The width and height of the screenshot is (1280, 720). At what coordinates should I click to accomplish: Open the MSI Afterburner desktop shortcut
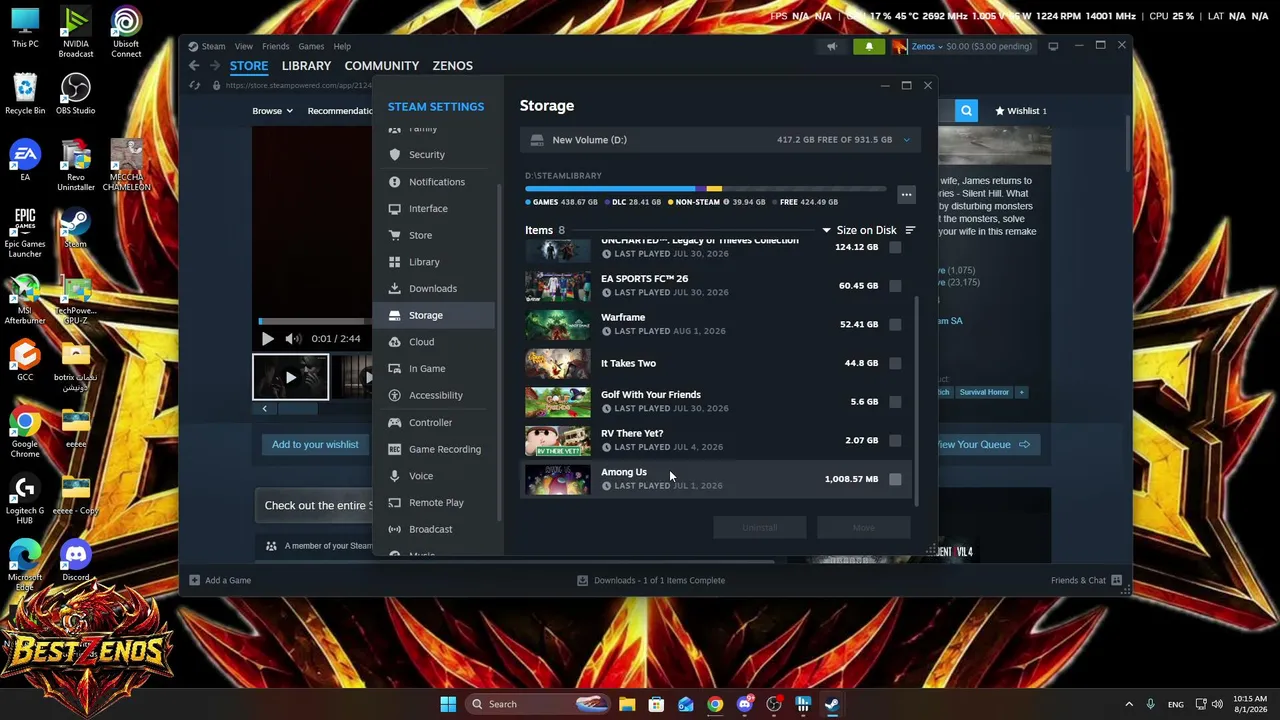tap(25, 301)
